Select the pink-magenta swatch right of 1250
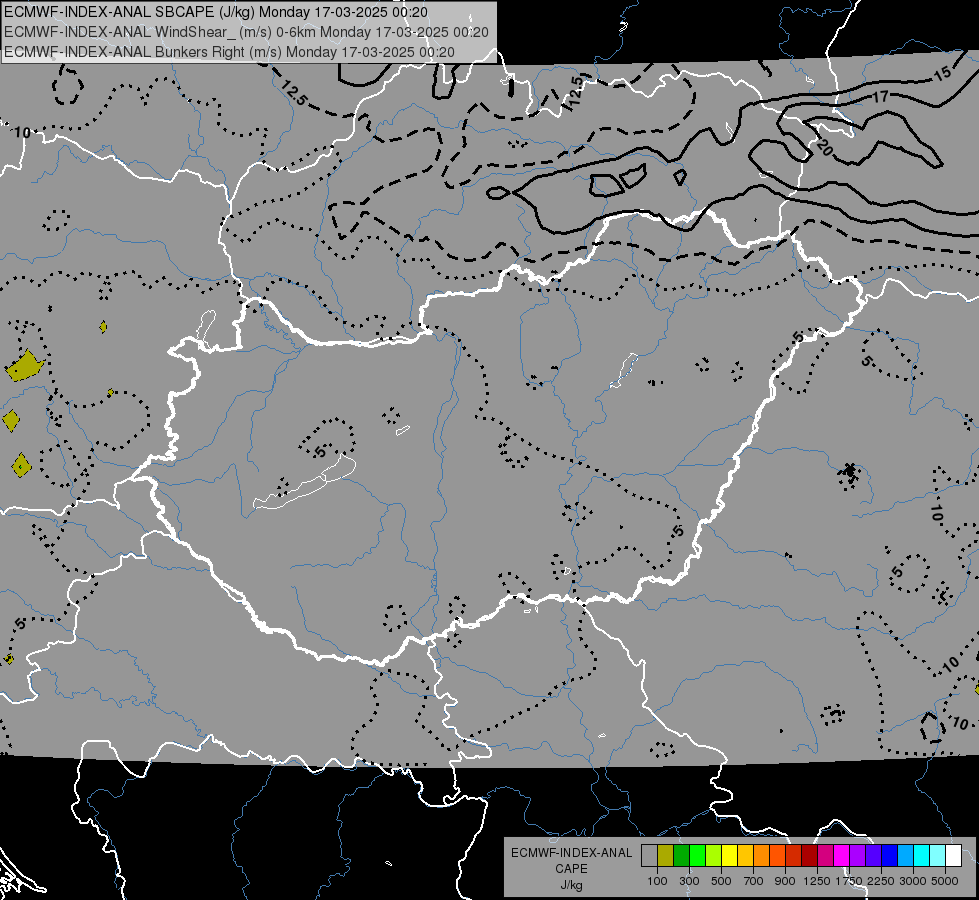This screenshot has height=900, width=979. 825,855
